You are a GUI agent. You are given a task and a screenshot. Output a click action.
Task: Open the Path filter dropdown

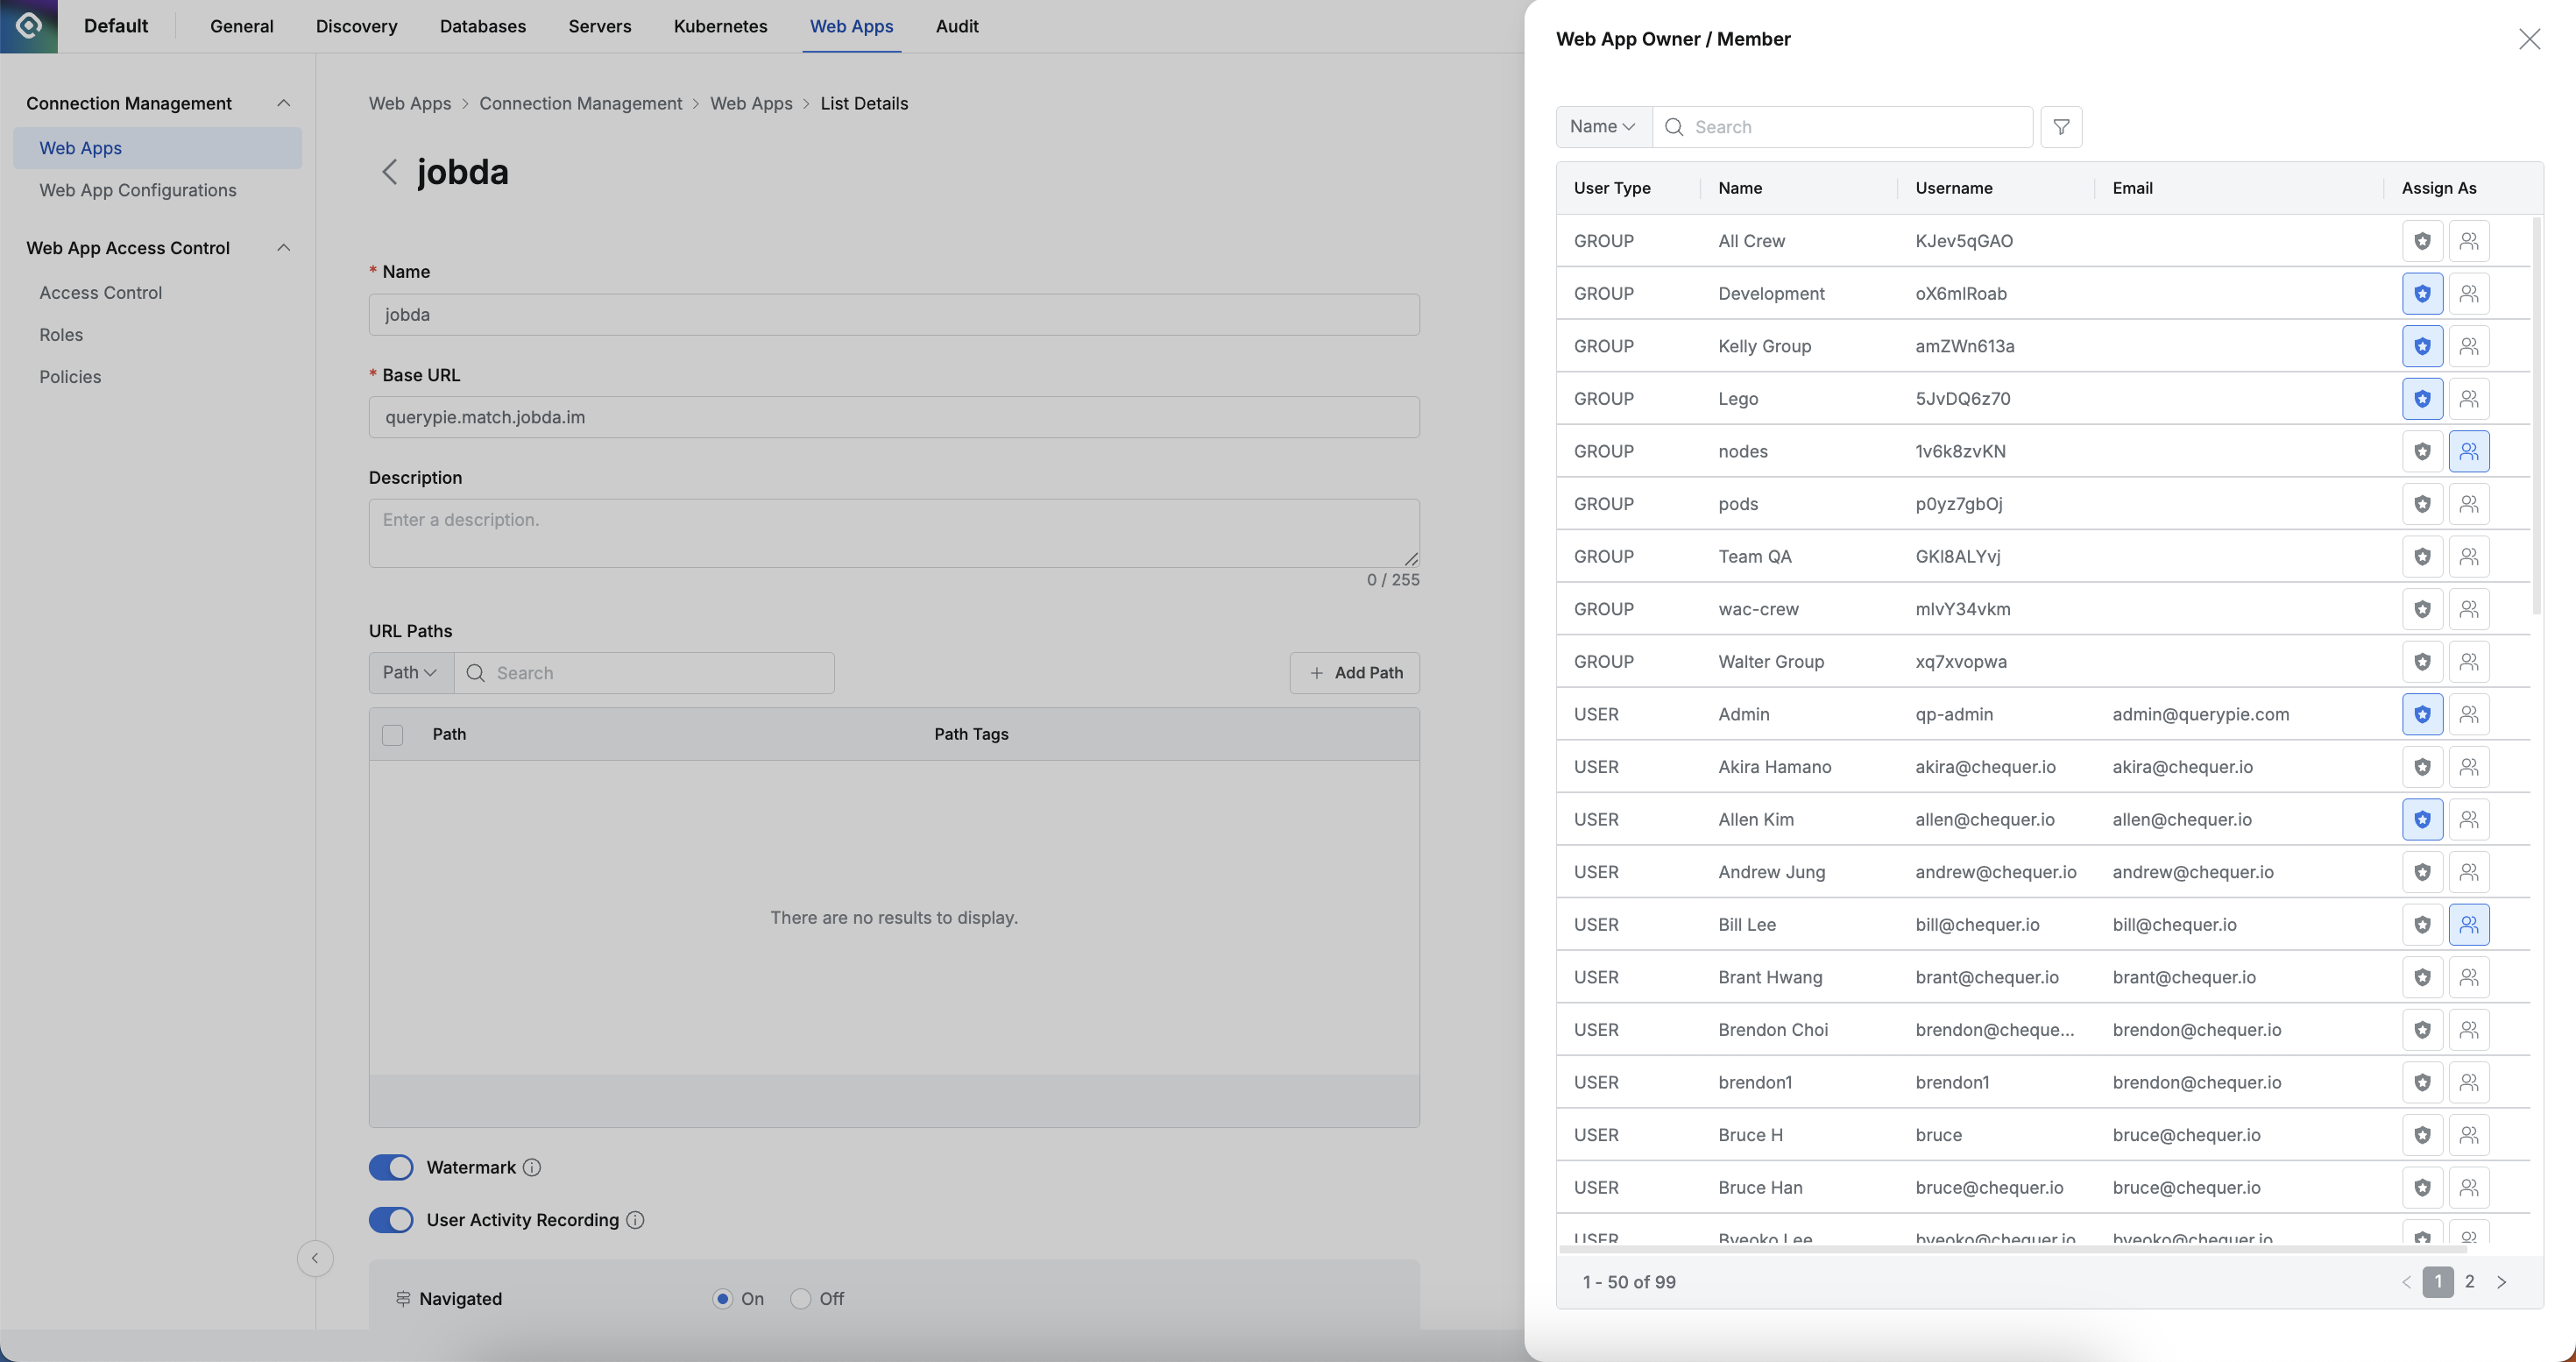pyautogui.click(x=410, y=673)
